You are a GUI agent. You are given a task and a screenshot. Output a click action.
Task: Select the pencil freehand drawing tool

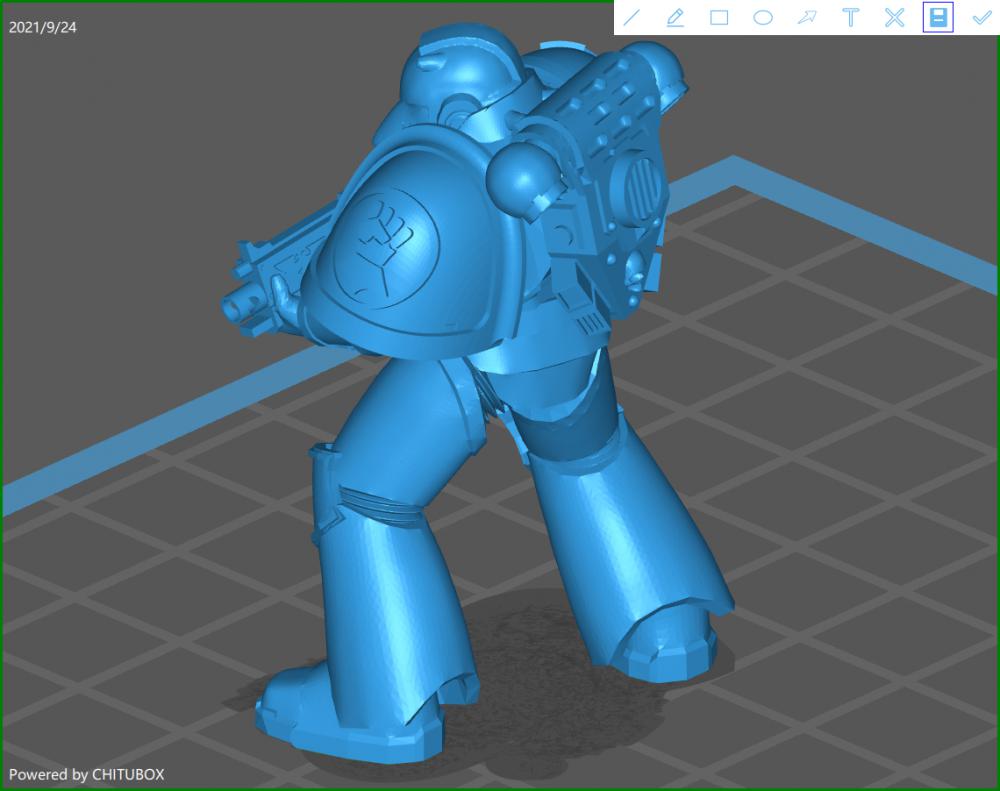click(675, 17)
